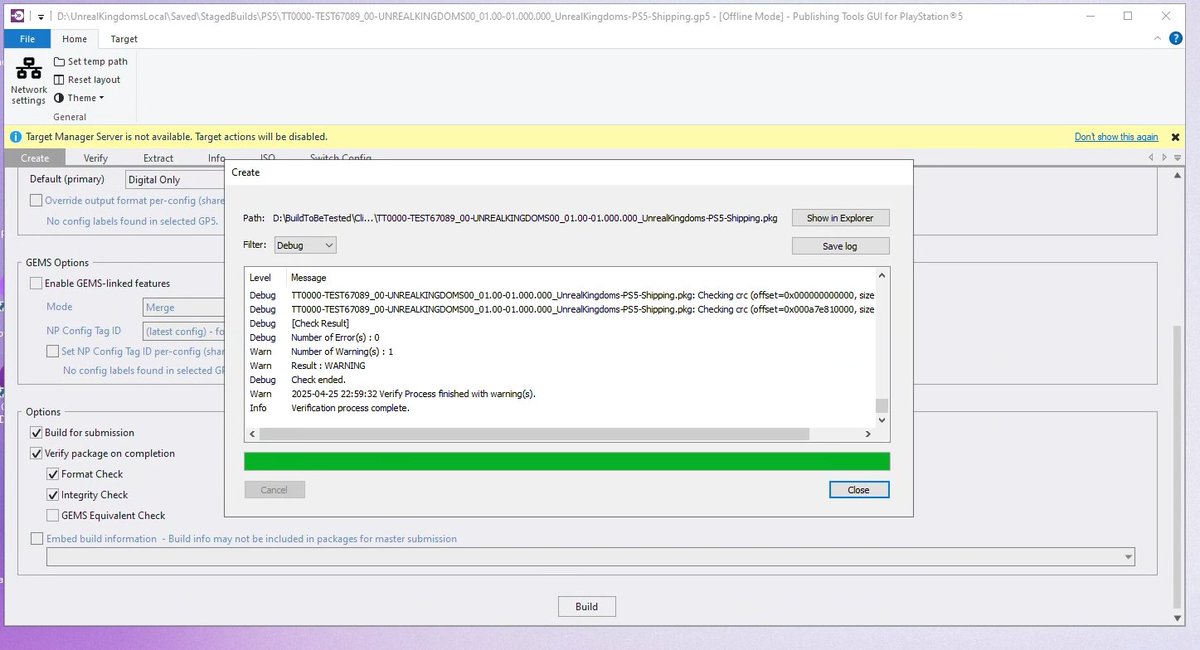This screenshot has width=1200, height=650.
Task: Open the tab list dropdown icon
Action: 1178,158
